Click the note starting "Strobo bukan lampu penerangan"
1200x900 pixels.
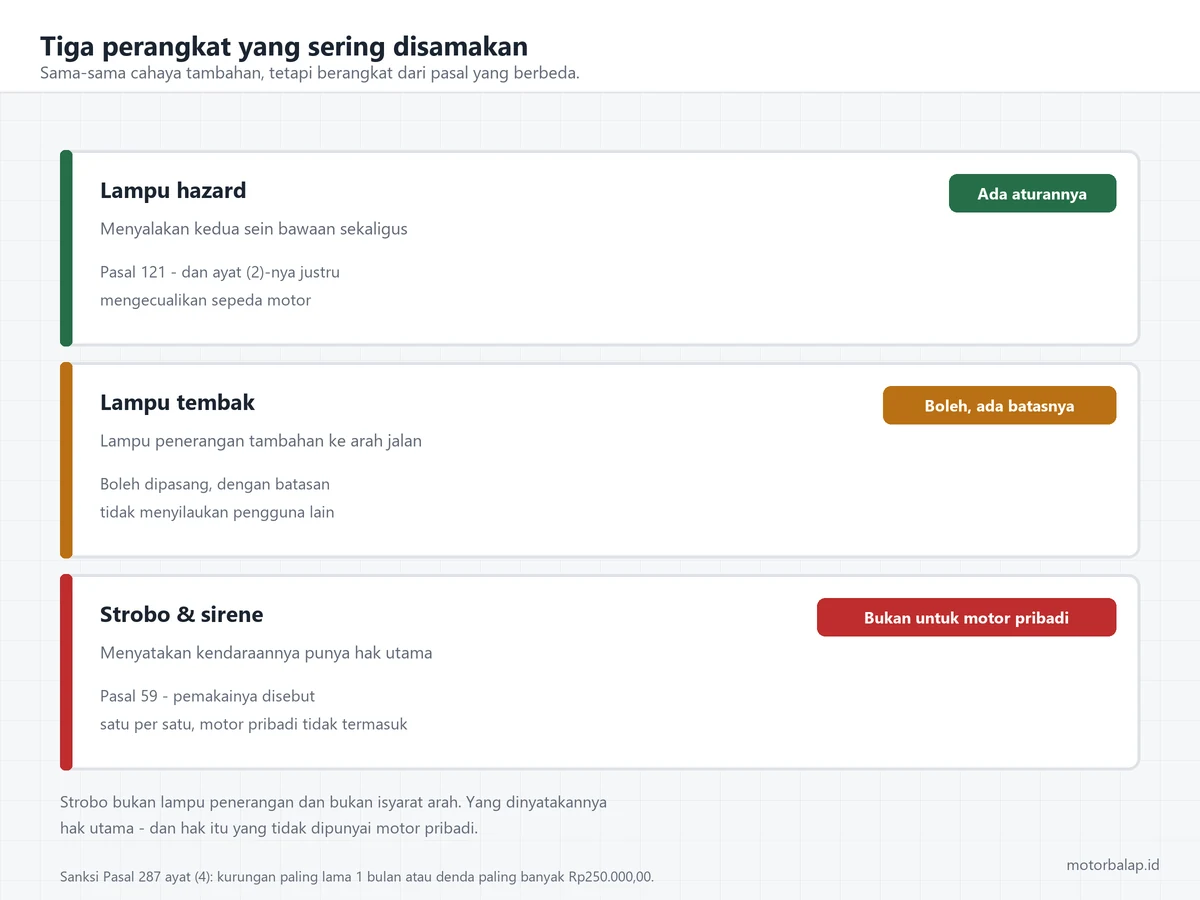click(x=333, y=803)
